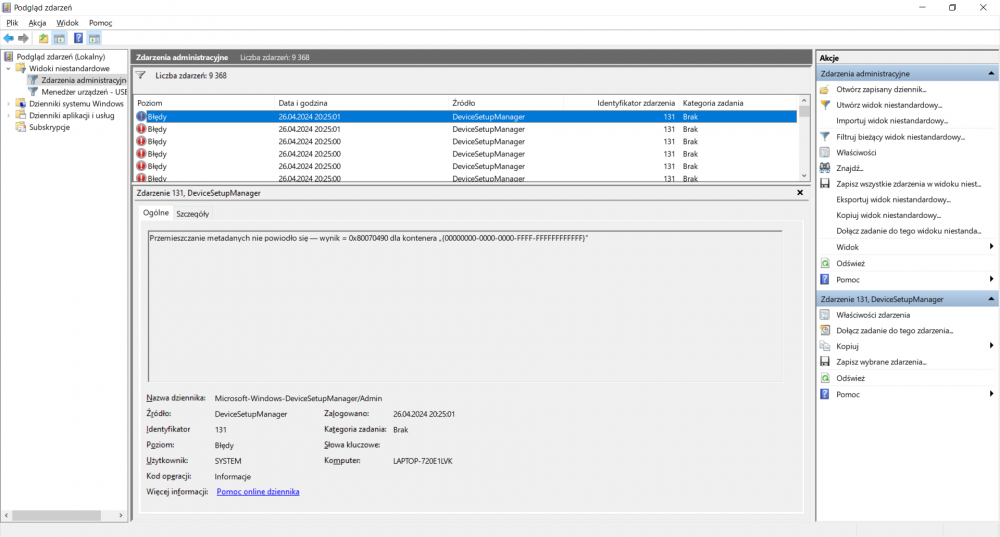
Task: Expand the Dzienniki systemu Windows node
Action: pyautogui.click(x=8, y=103)
